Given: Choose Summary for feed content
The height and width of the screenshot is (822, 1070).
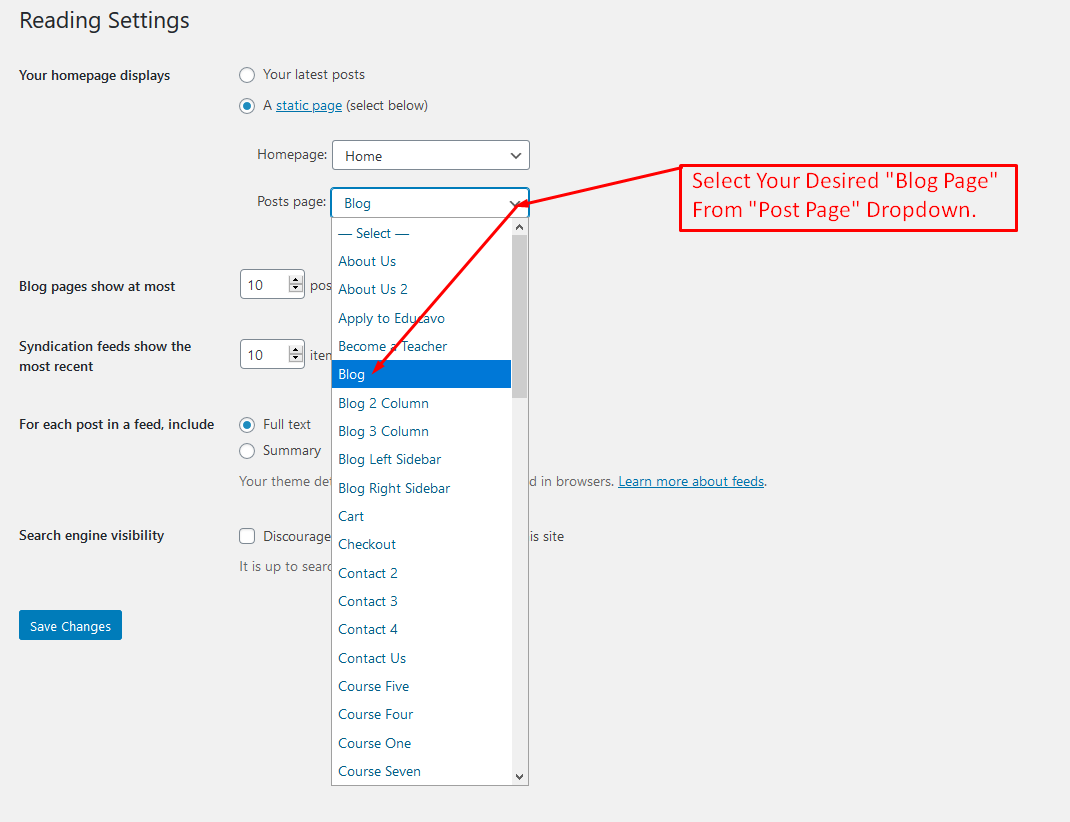Looking at the screenshot, I should pyautogui.click(x=247, y=451).
